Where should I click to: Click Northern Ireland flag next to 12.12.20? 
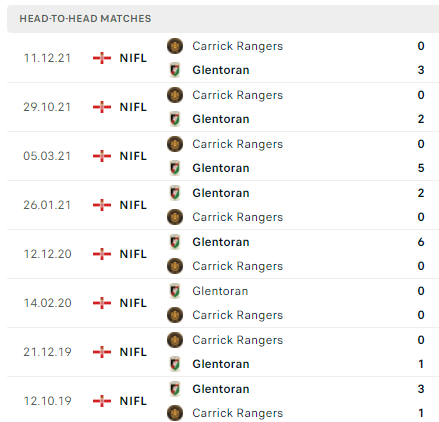102,254
